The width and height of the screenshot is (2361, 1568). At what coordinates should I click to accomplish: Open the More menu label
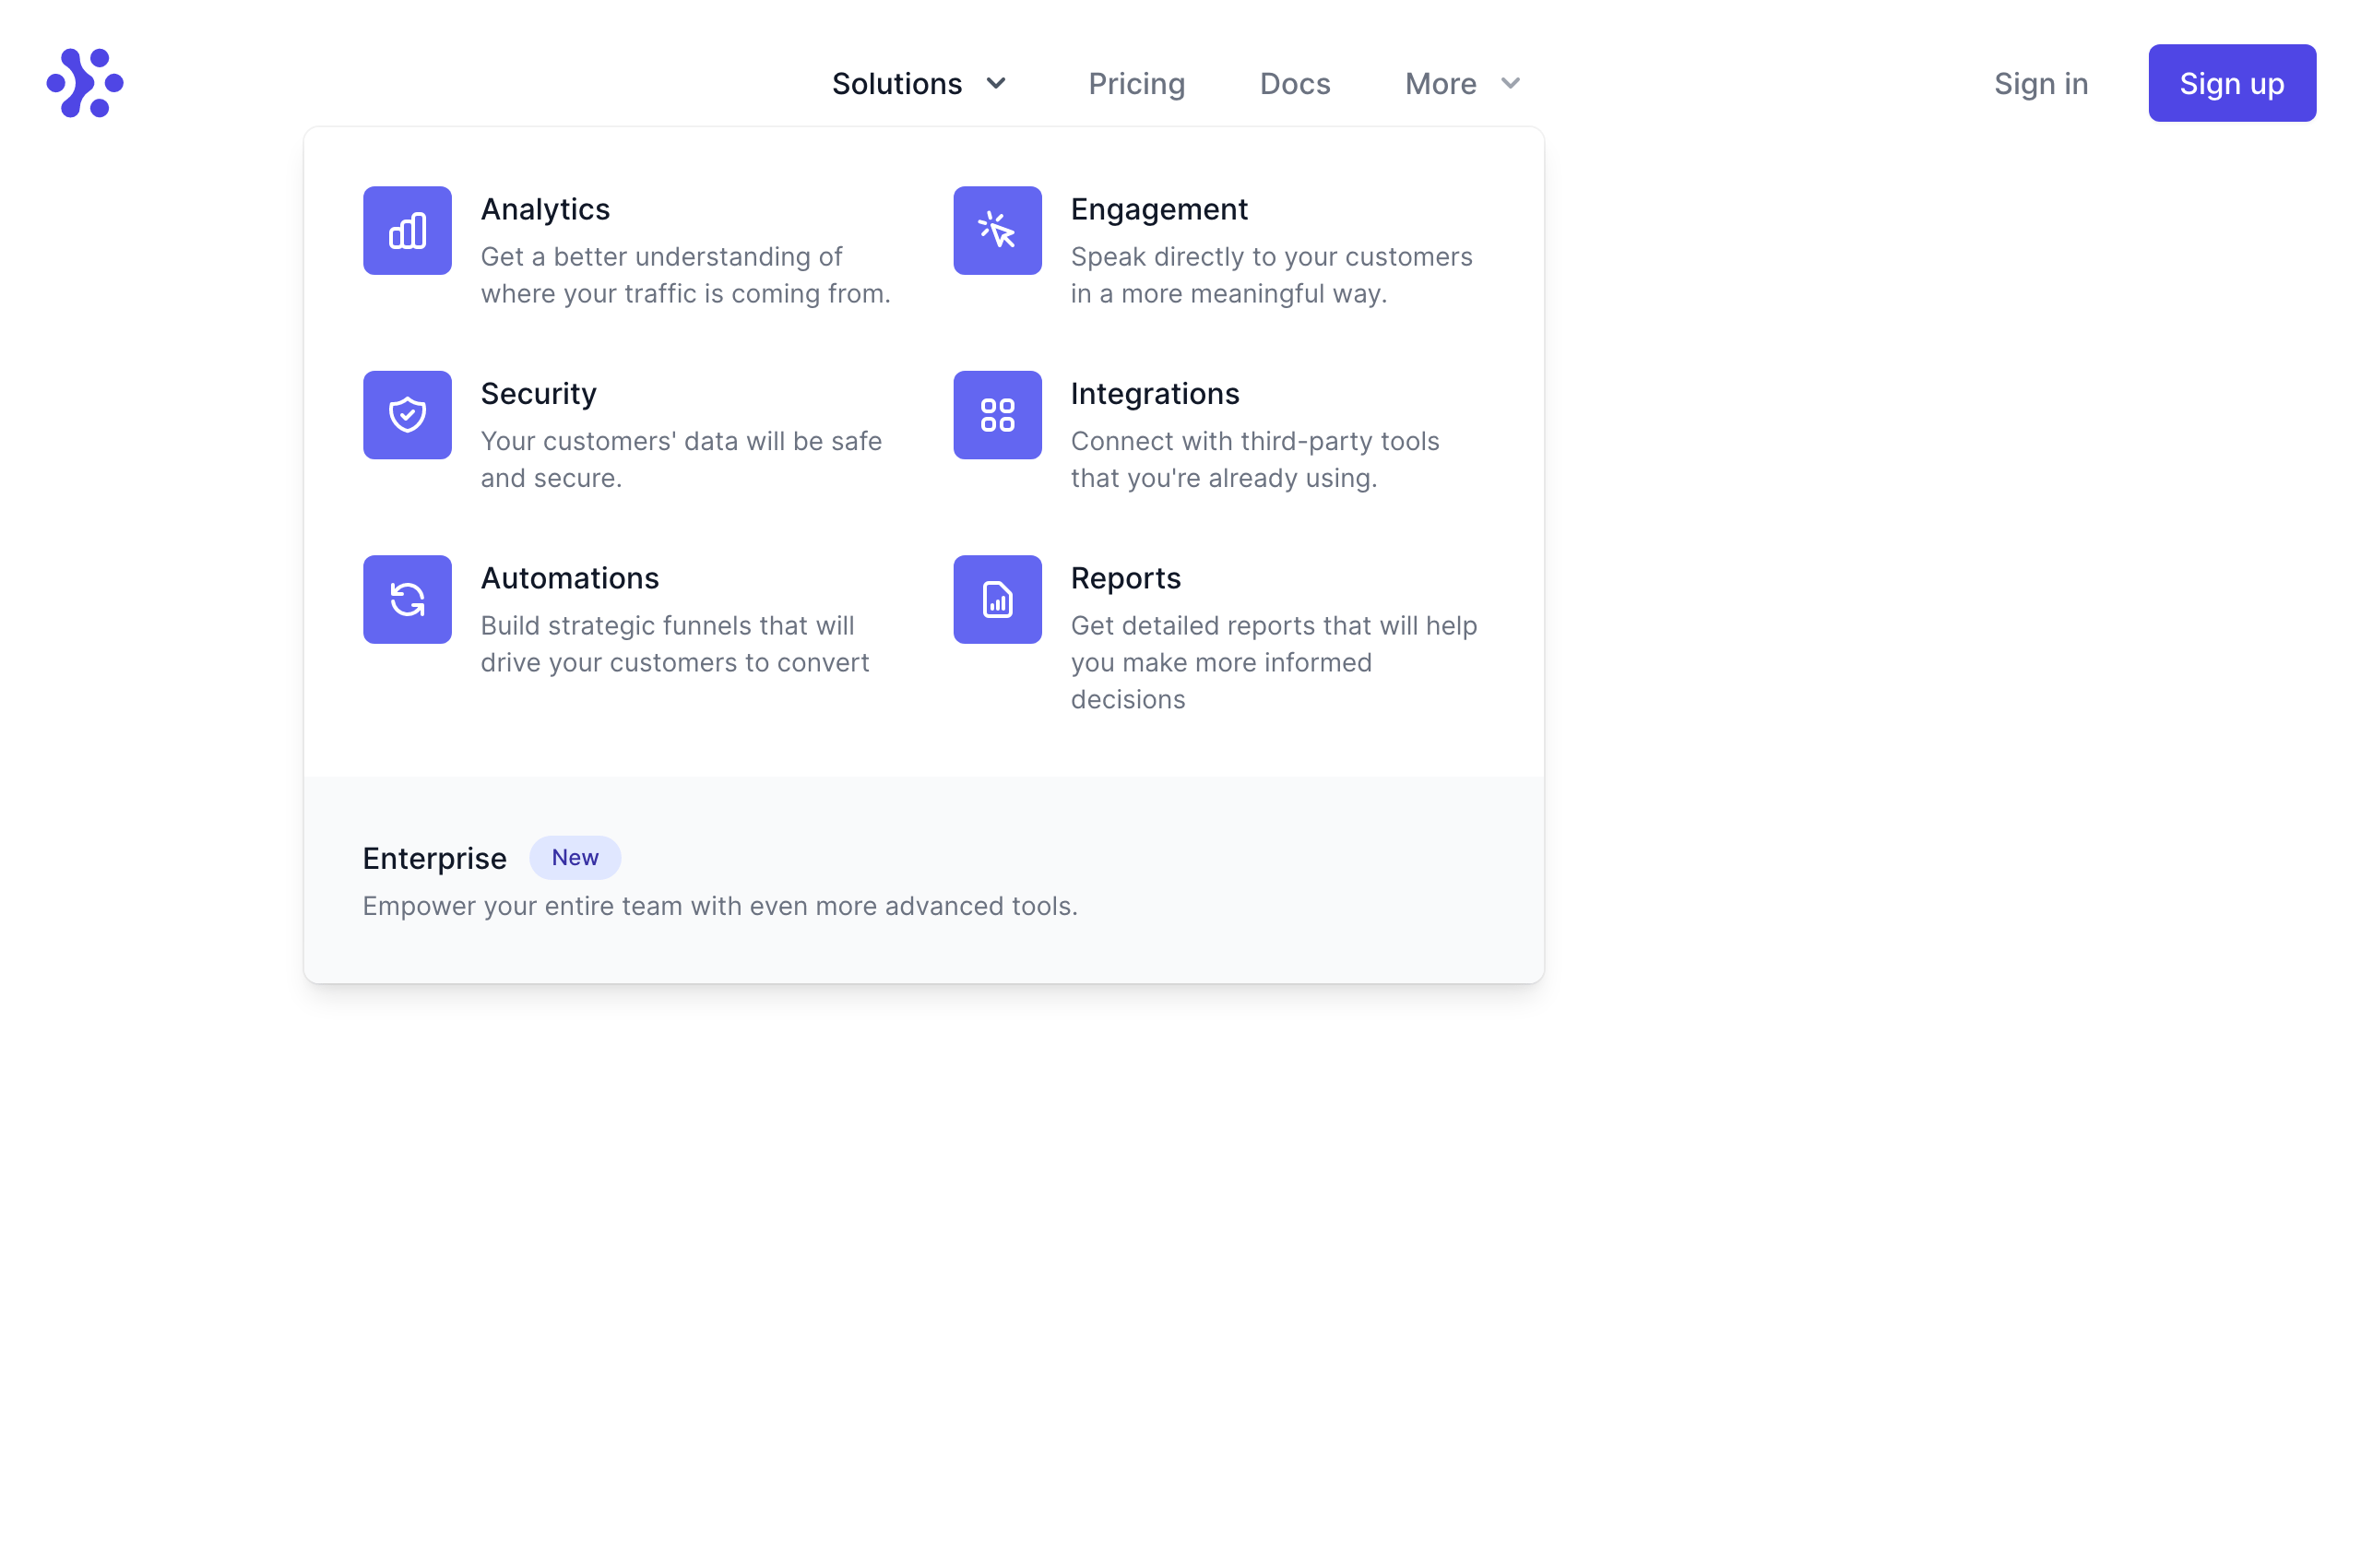click(1440, 84)
